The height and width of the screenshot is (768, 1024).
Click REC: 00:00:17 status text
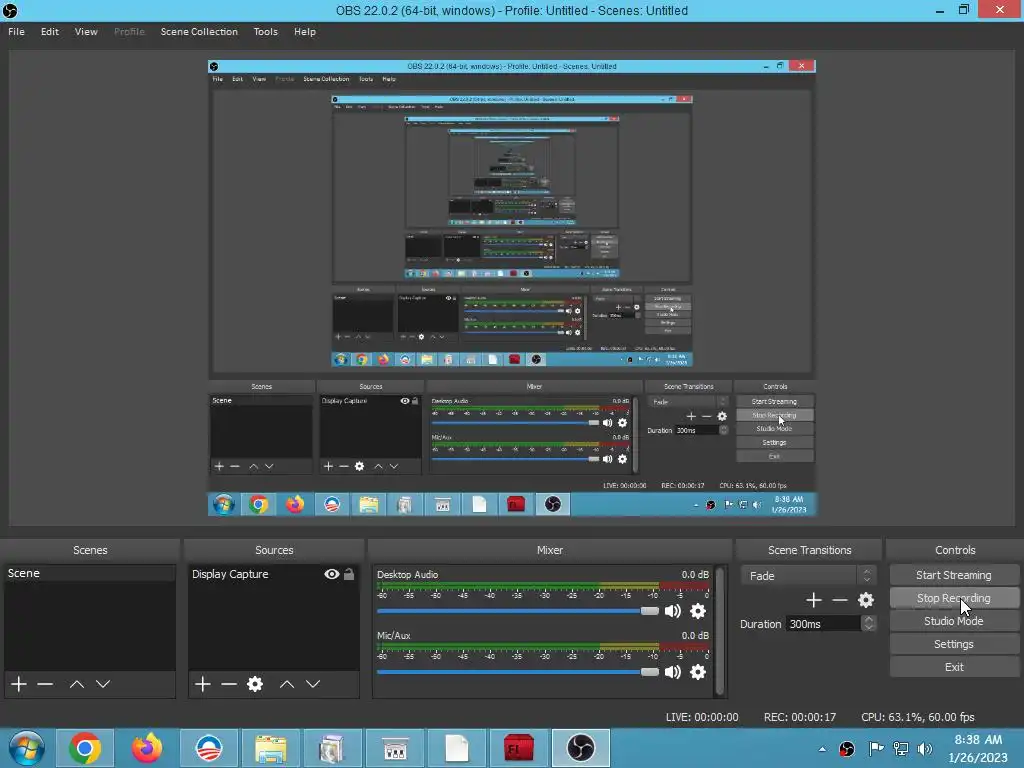click(799, 717)
